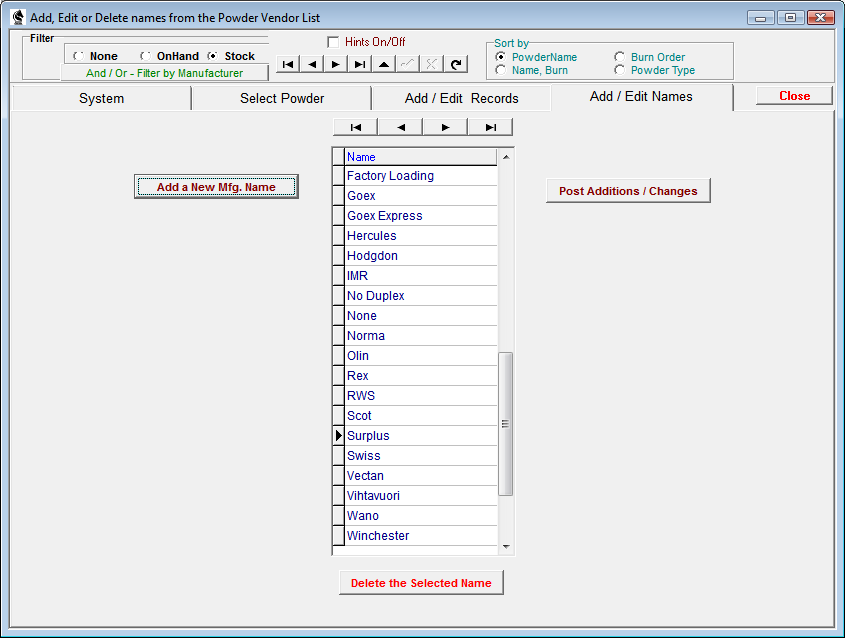This screenshot has width=845, height=638.
Task: Select the Factory Loading row
Action: [x=420, y=176]
